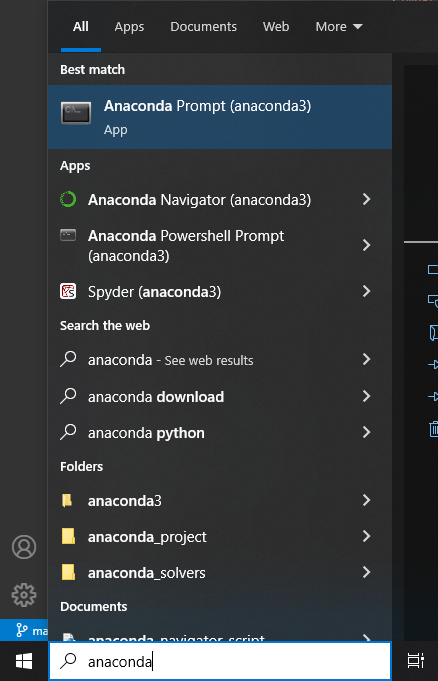
Task: Open Anaconda Prompt best match result
Action: coord(219,117)
